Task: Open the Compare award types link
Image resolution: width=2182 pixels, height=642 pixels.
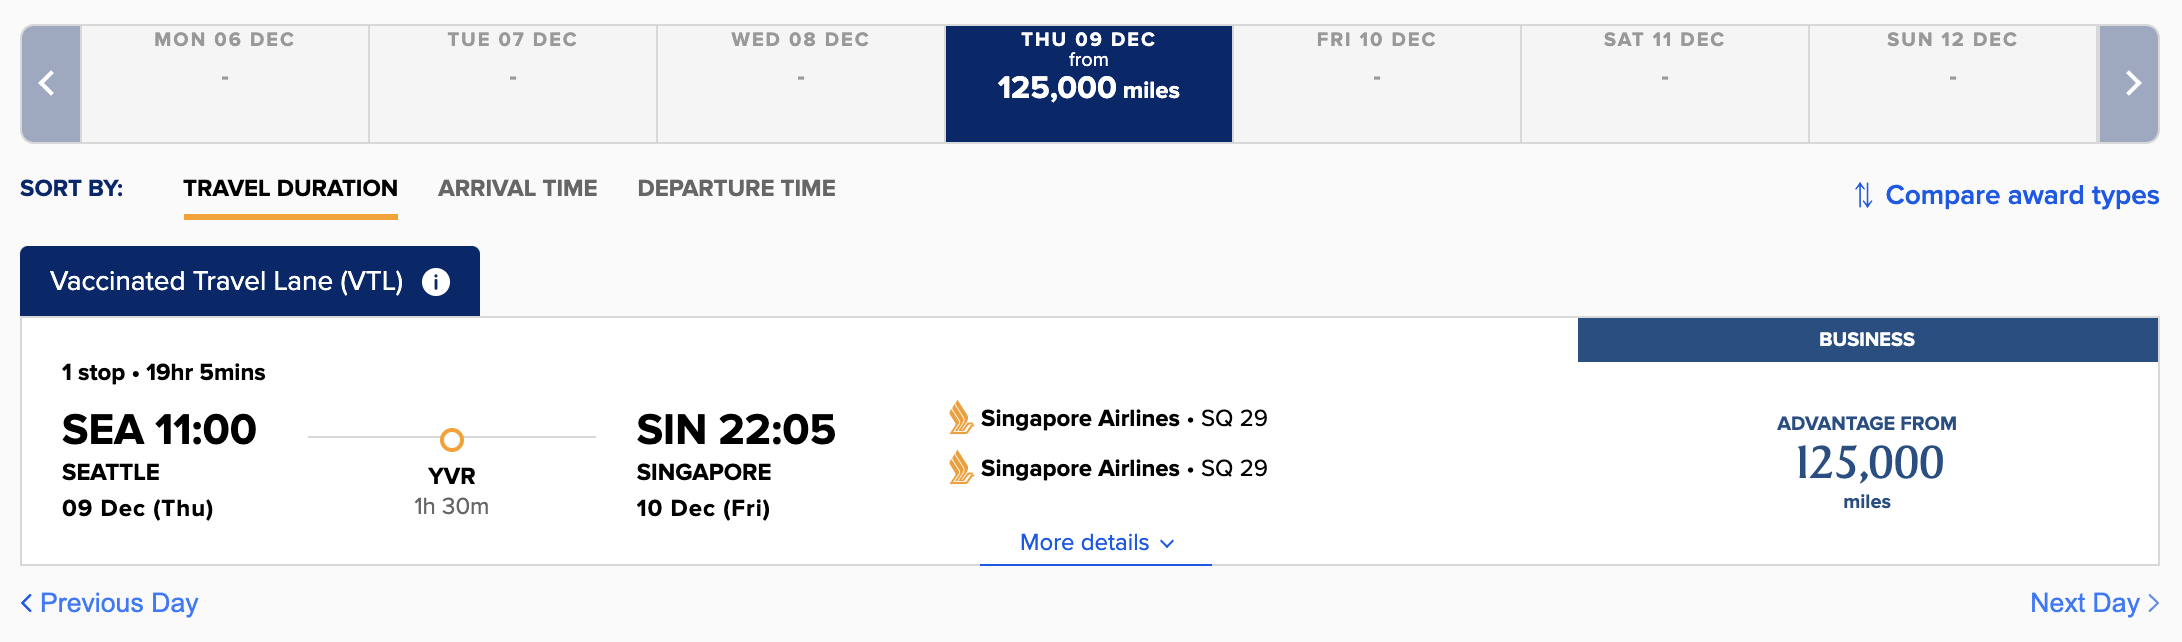Action: [2021, 195]
